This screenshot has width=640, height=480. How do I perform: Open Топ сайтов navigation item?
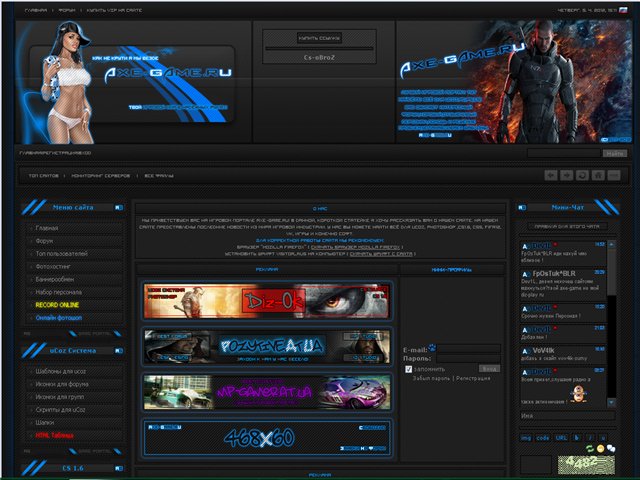coord(44,176)
